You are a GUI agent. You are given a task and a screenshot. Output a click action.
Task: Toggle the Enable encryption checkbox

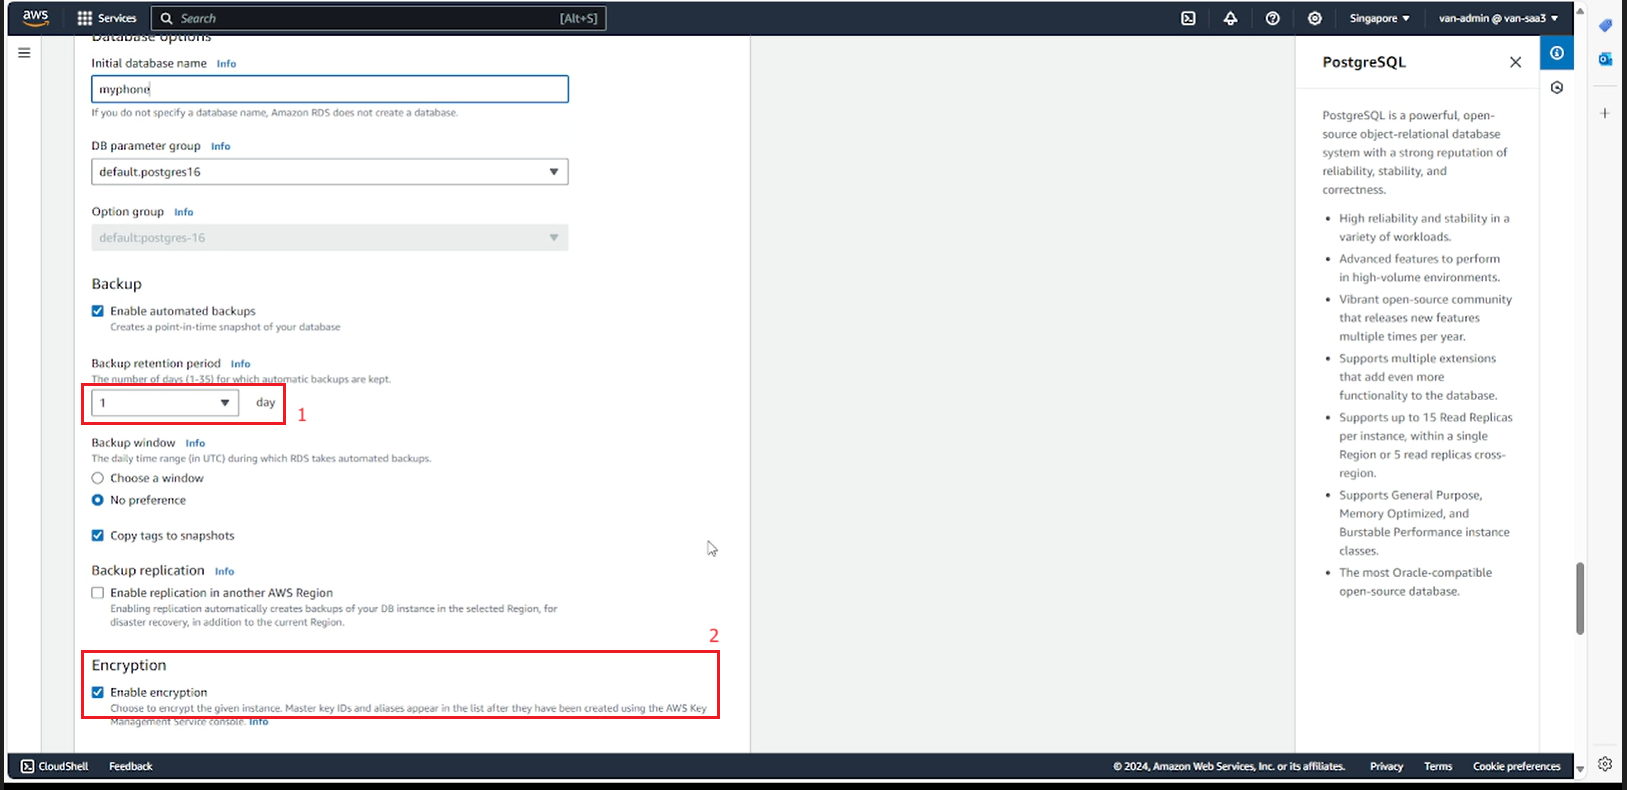[98, 692]
